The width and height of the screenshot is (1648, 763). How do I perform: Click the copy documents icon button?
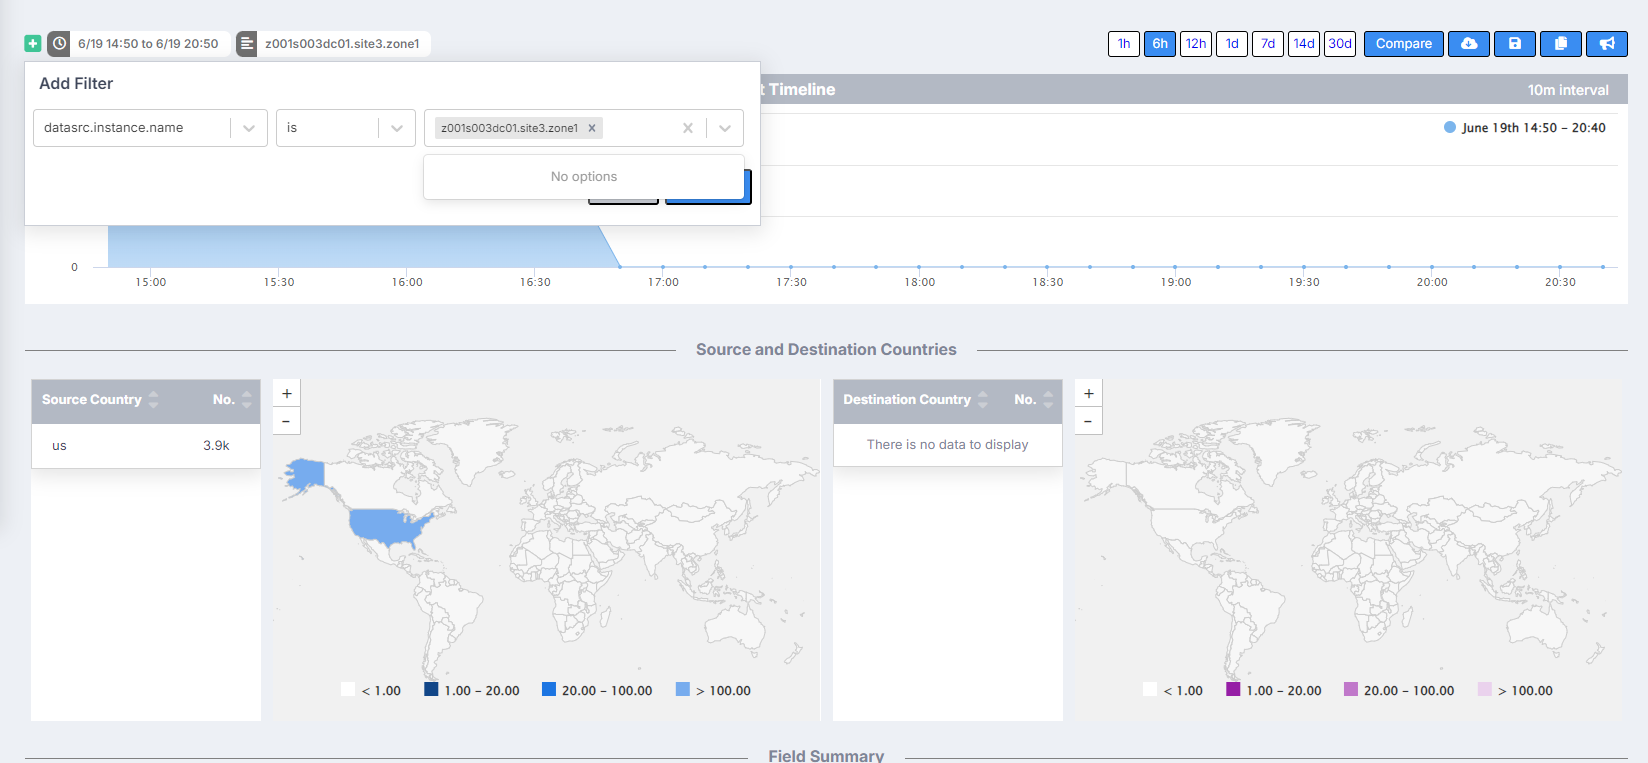pyautogui.click(x=1561, y=44)
